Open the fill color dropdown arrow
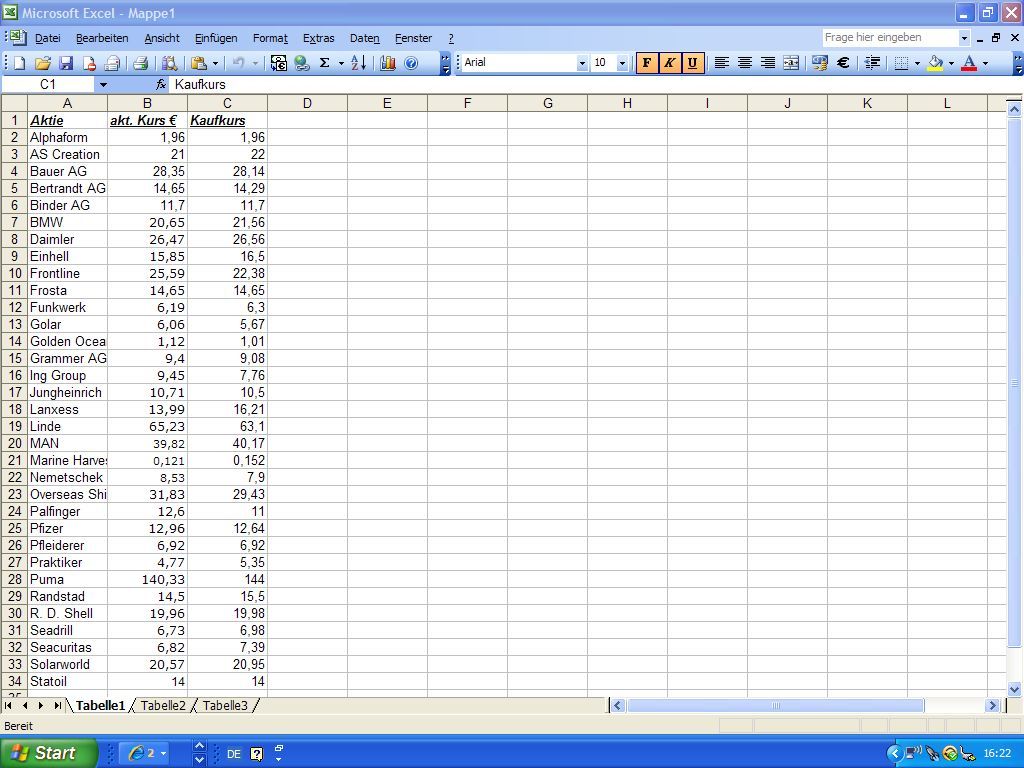Image resolution: width=1024 pixels, height=768 pixels. [951, 63]
